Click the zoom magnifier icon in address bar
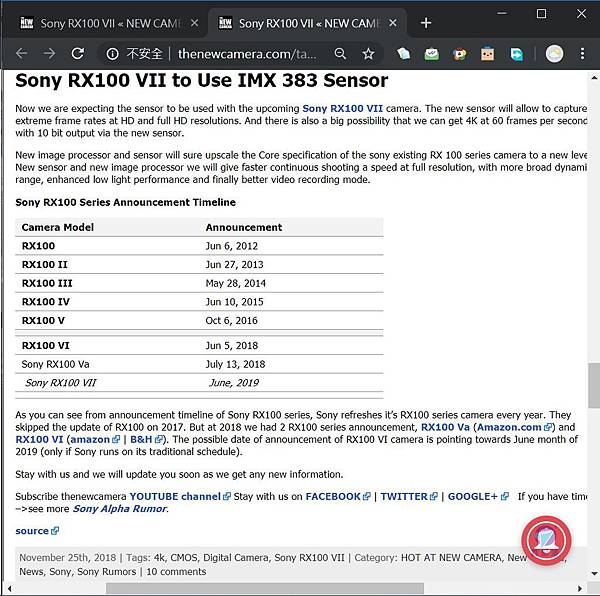Viewport: 600px width, 596px height. click(x=340, y=54)
